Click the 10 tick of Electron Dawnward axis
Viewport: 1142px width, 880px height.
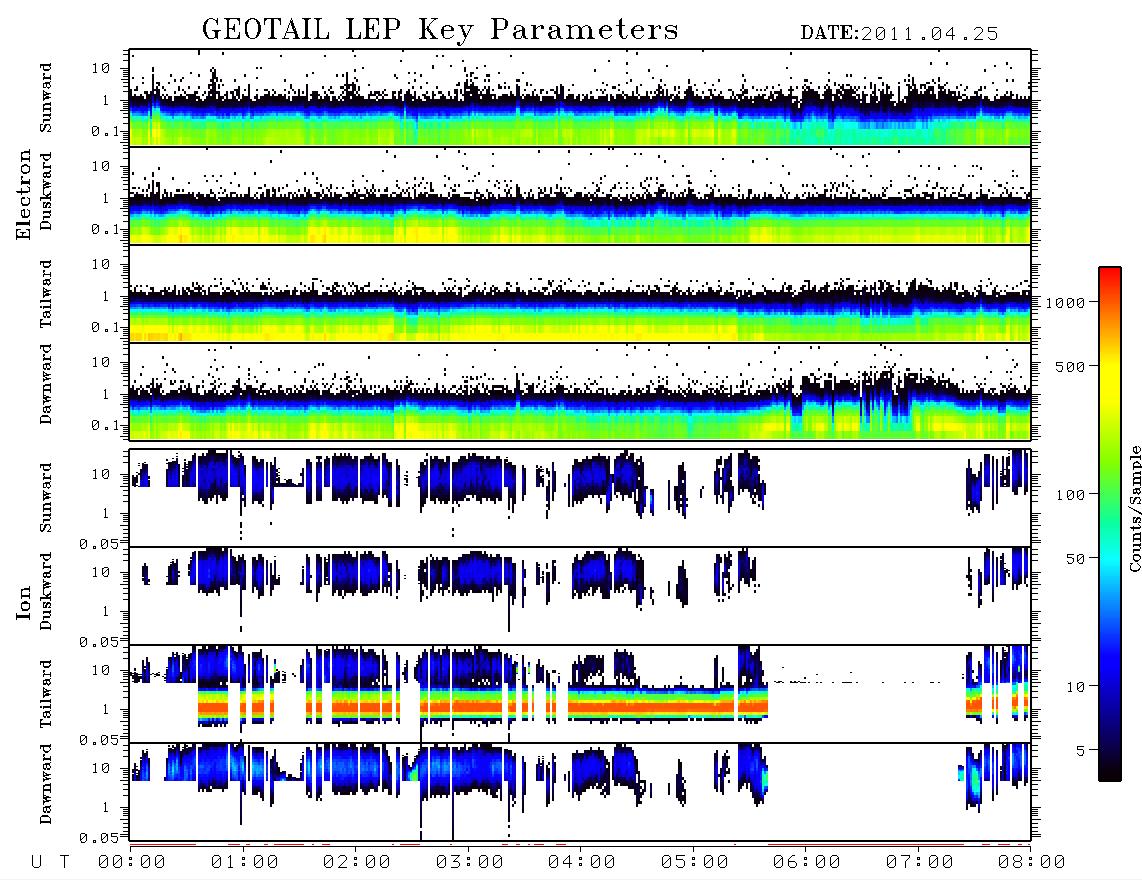click(101, 362)
